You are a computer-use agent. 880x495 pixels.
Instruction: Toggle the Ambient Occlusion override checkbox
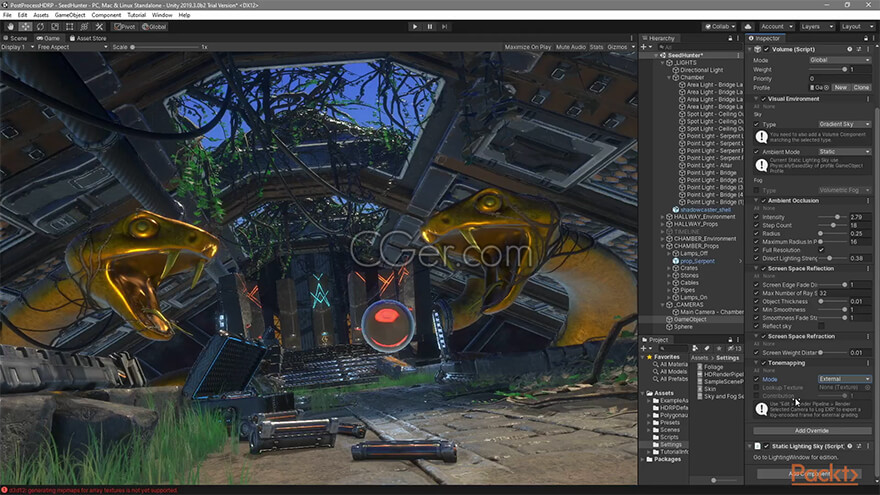click(x=764, y=200)
